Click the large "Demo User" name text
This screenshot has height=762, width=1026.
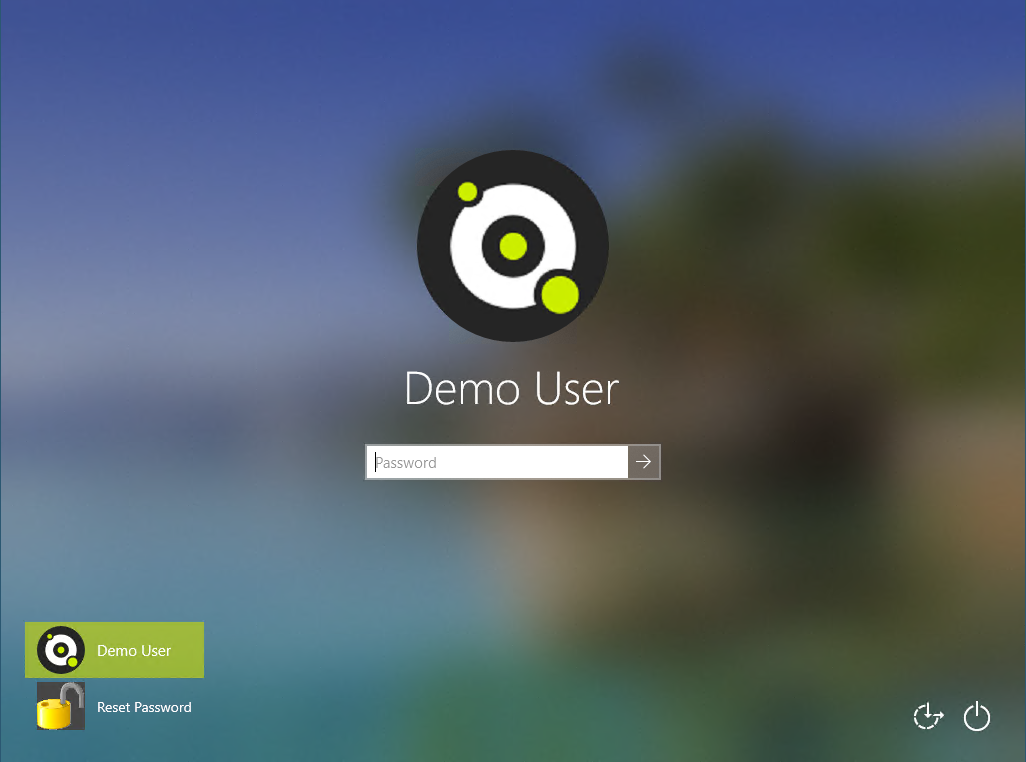point(512,389)
